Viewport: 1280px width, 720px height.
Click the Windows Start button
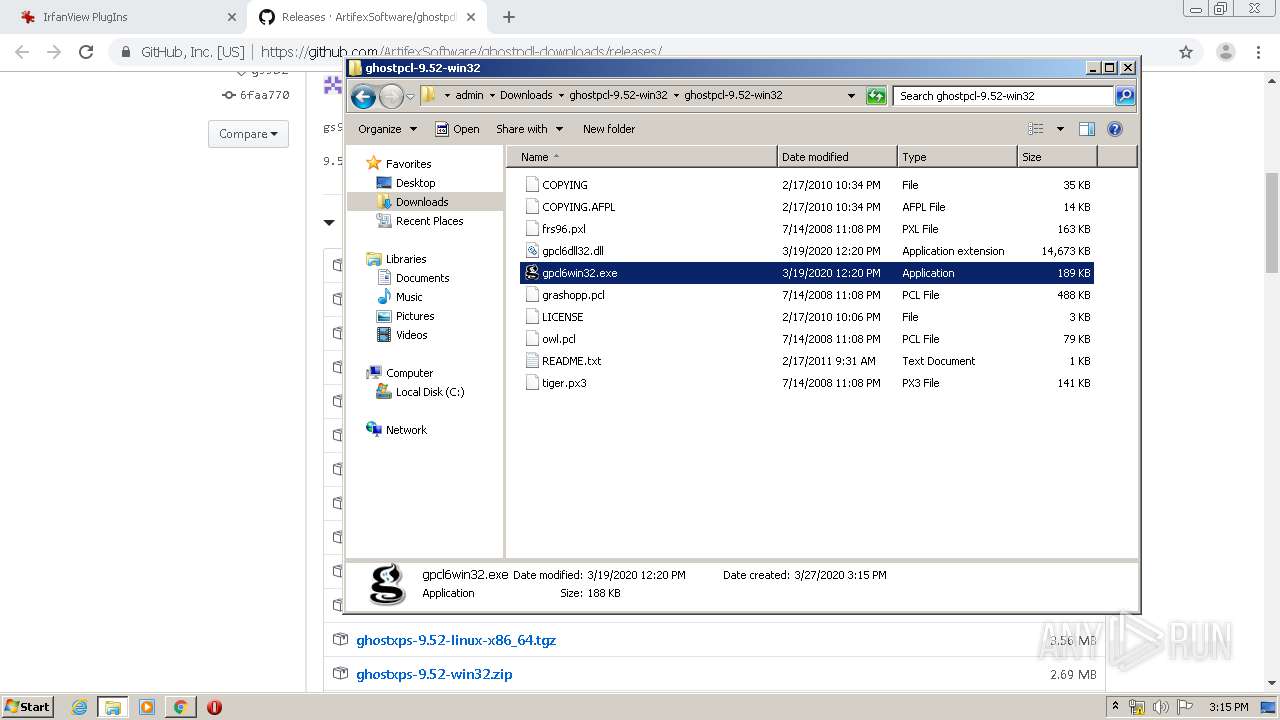point(27,706)
